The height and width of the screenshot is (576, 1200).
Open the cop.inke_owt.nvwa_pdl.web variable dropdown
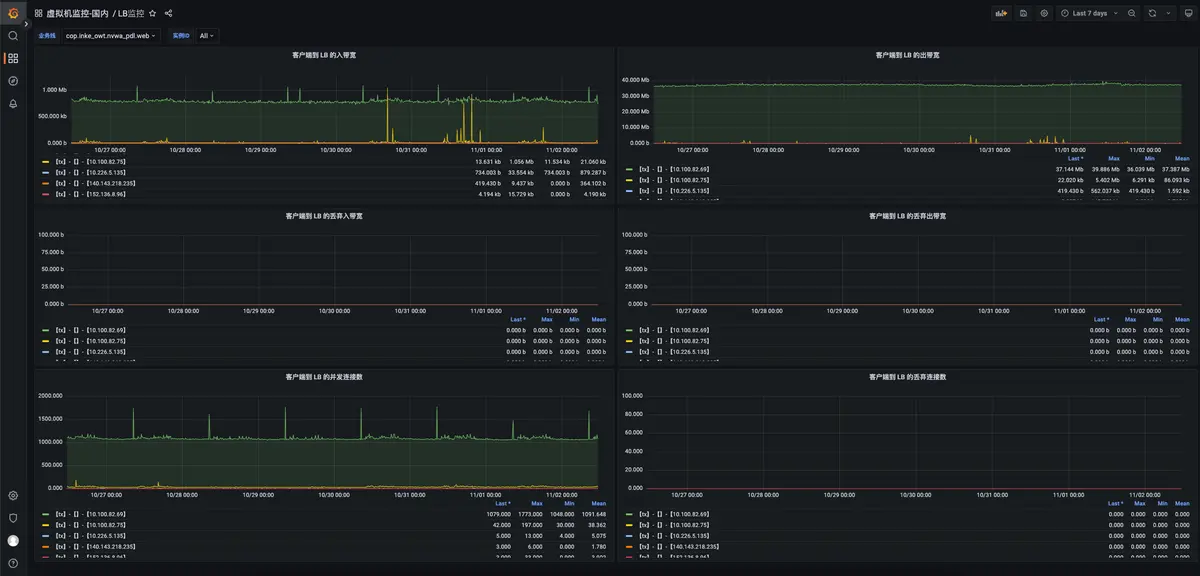111,35
